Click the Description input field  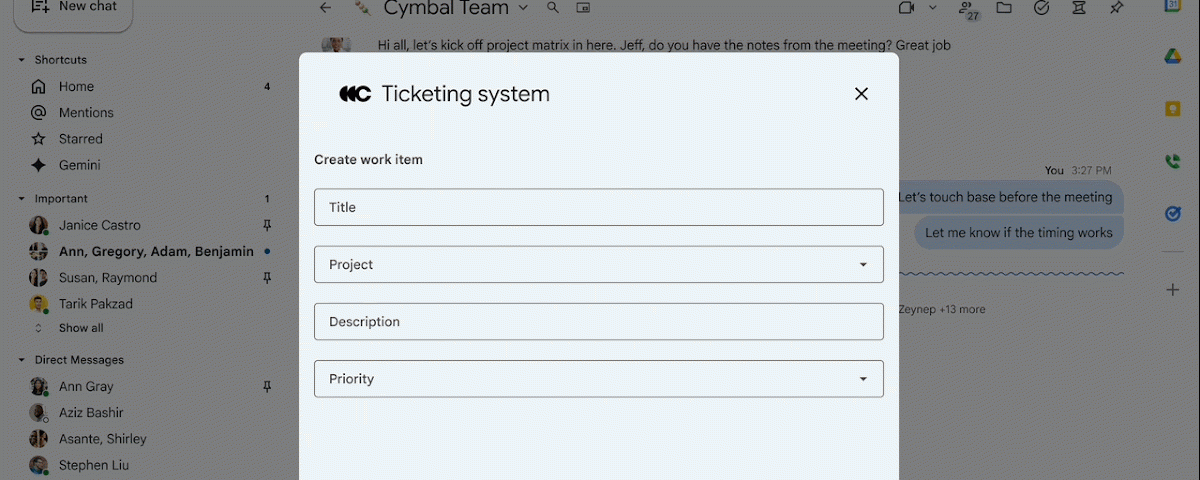(x=599, y=322)
